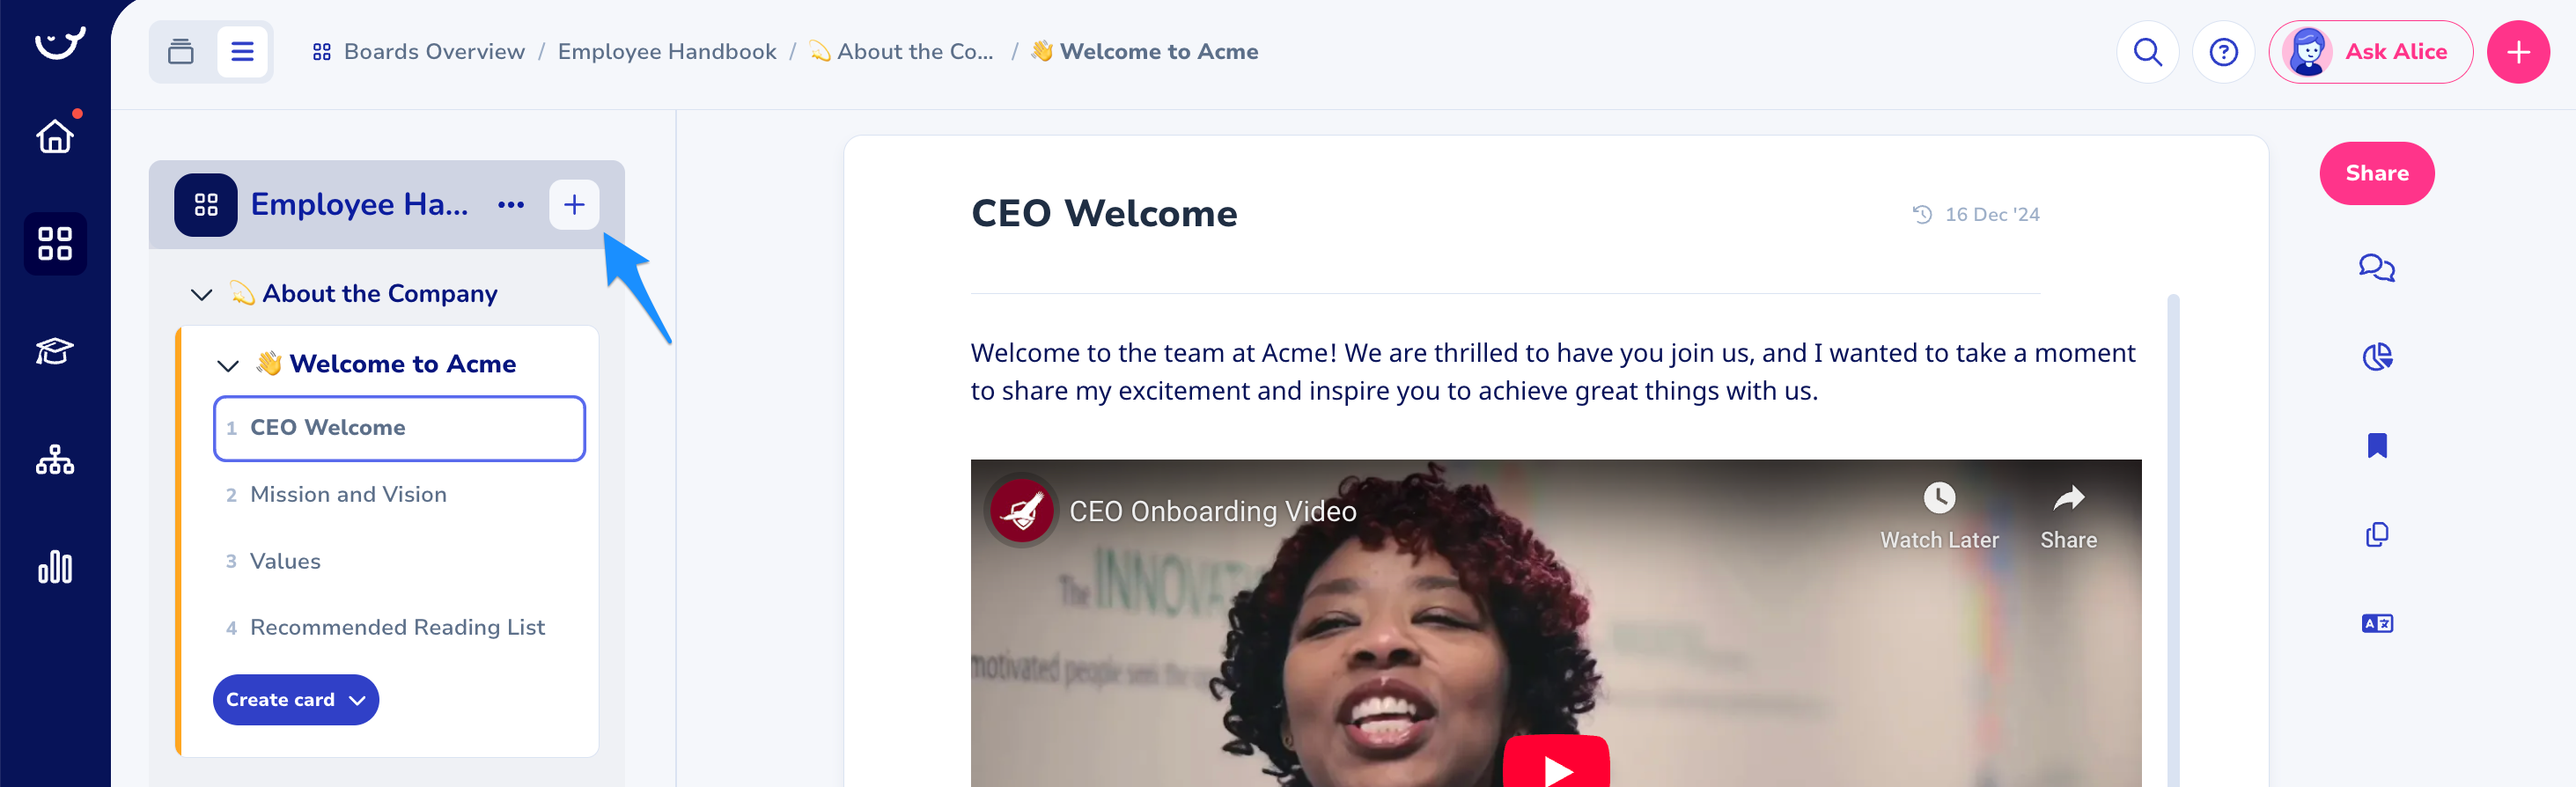Open the Create card dropdown

[296, 699]
